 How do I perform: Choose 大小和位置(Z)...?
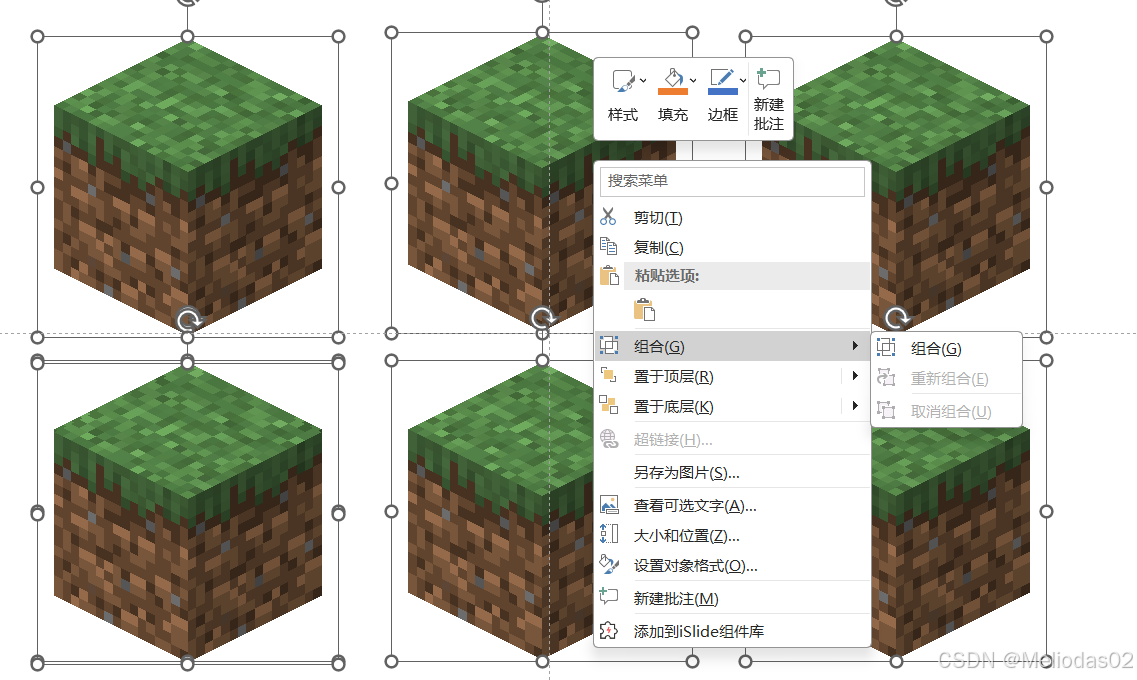732,536
